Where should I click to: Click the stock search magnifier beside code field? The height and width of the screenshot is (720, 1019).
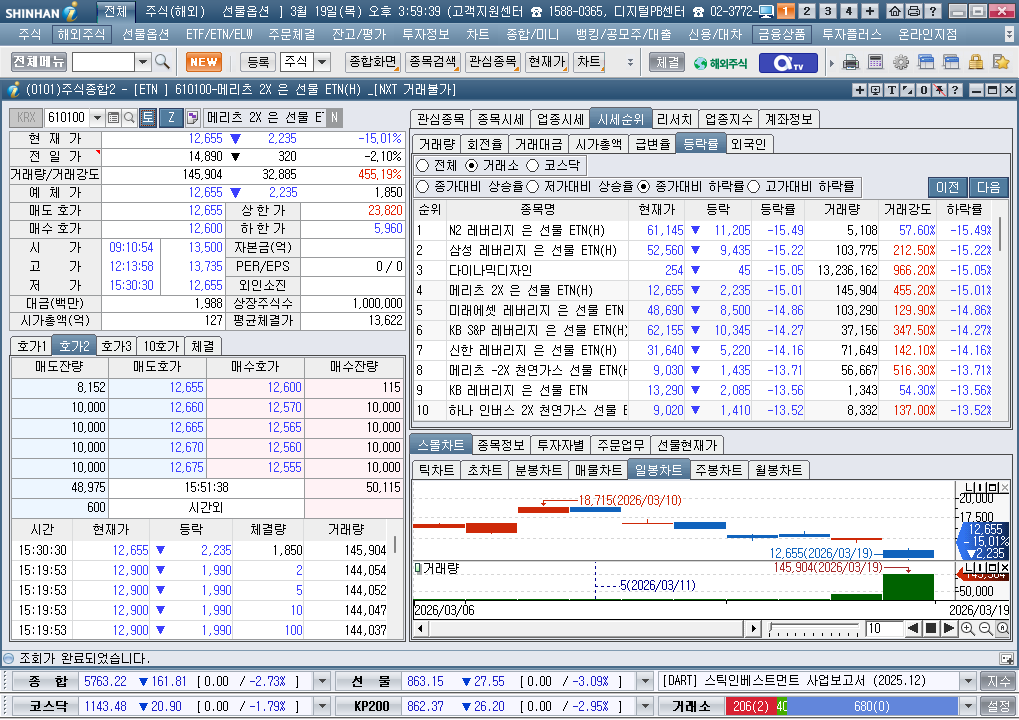(129, 118)
